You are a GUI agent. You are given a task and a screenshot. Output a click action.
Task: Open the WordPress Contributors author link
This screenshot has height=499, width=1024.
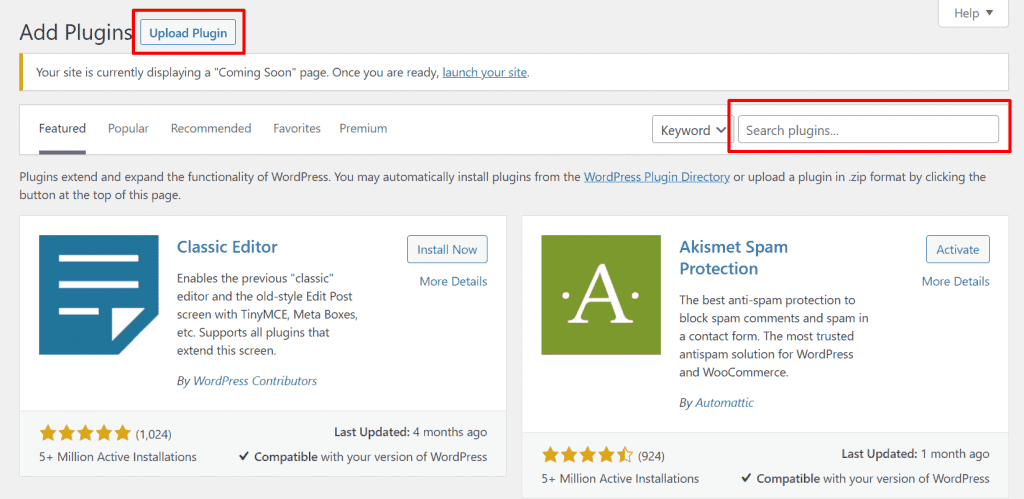(x=255, y=381)
